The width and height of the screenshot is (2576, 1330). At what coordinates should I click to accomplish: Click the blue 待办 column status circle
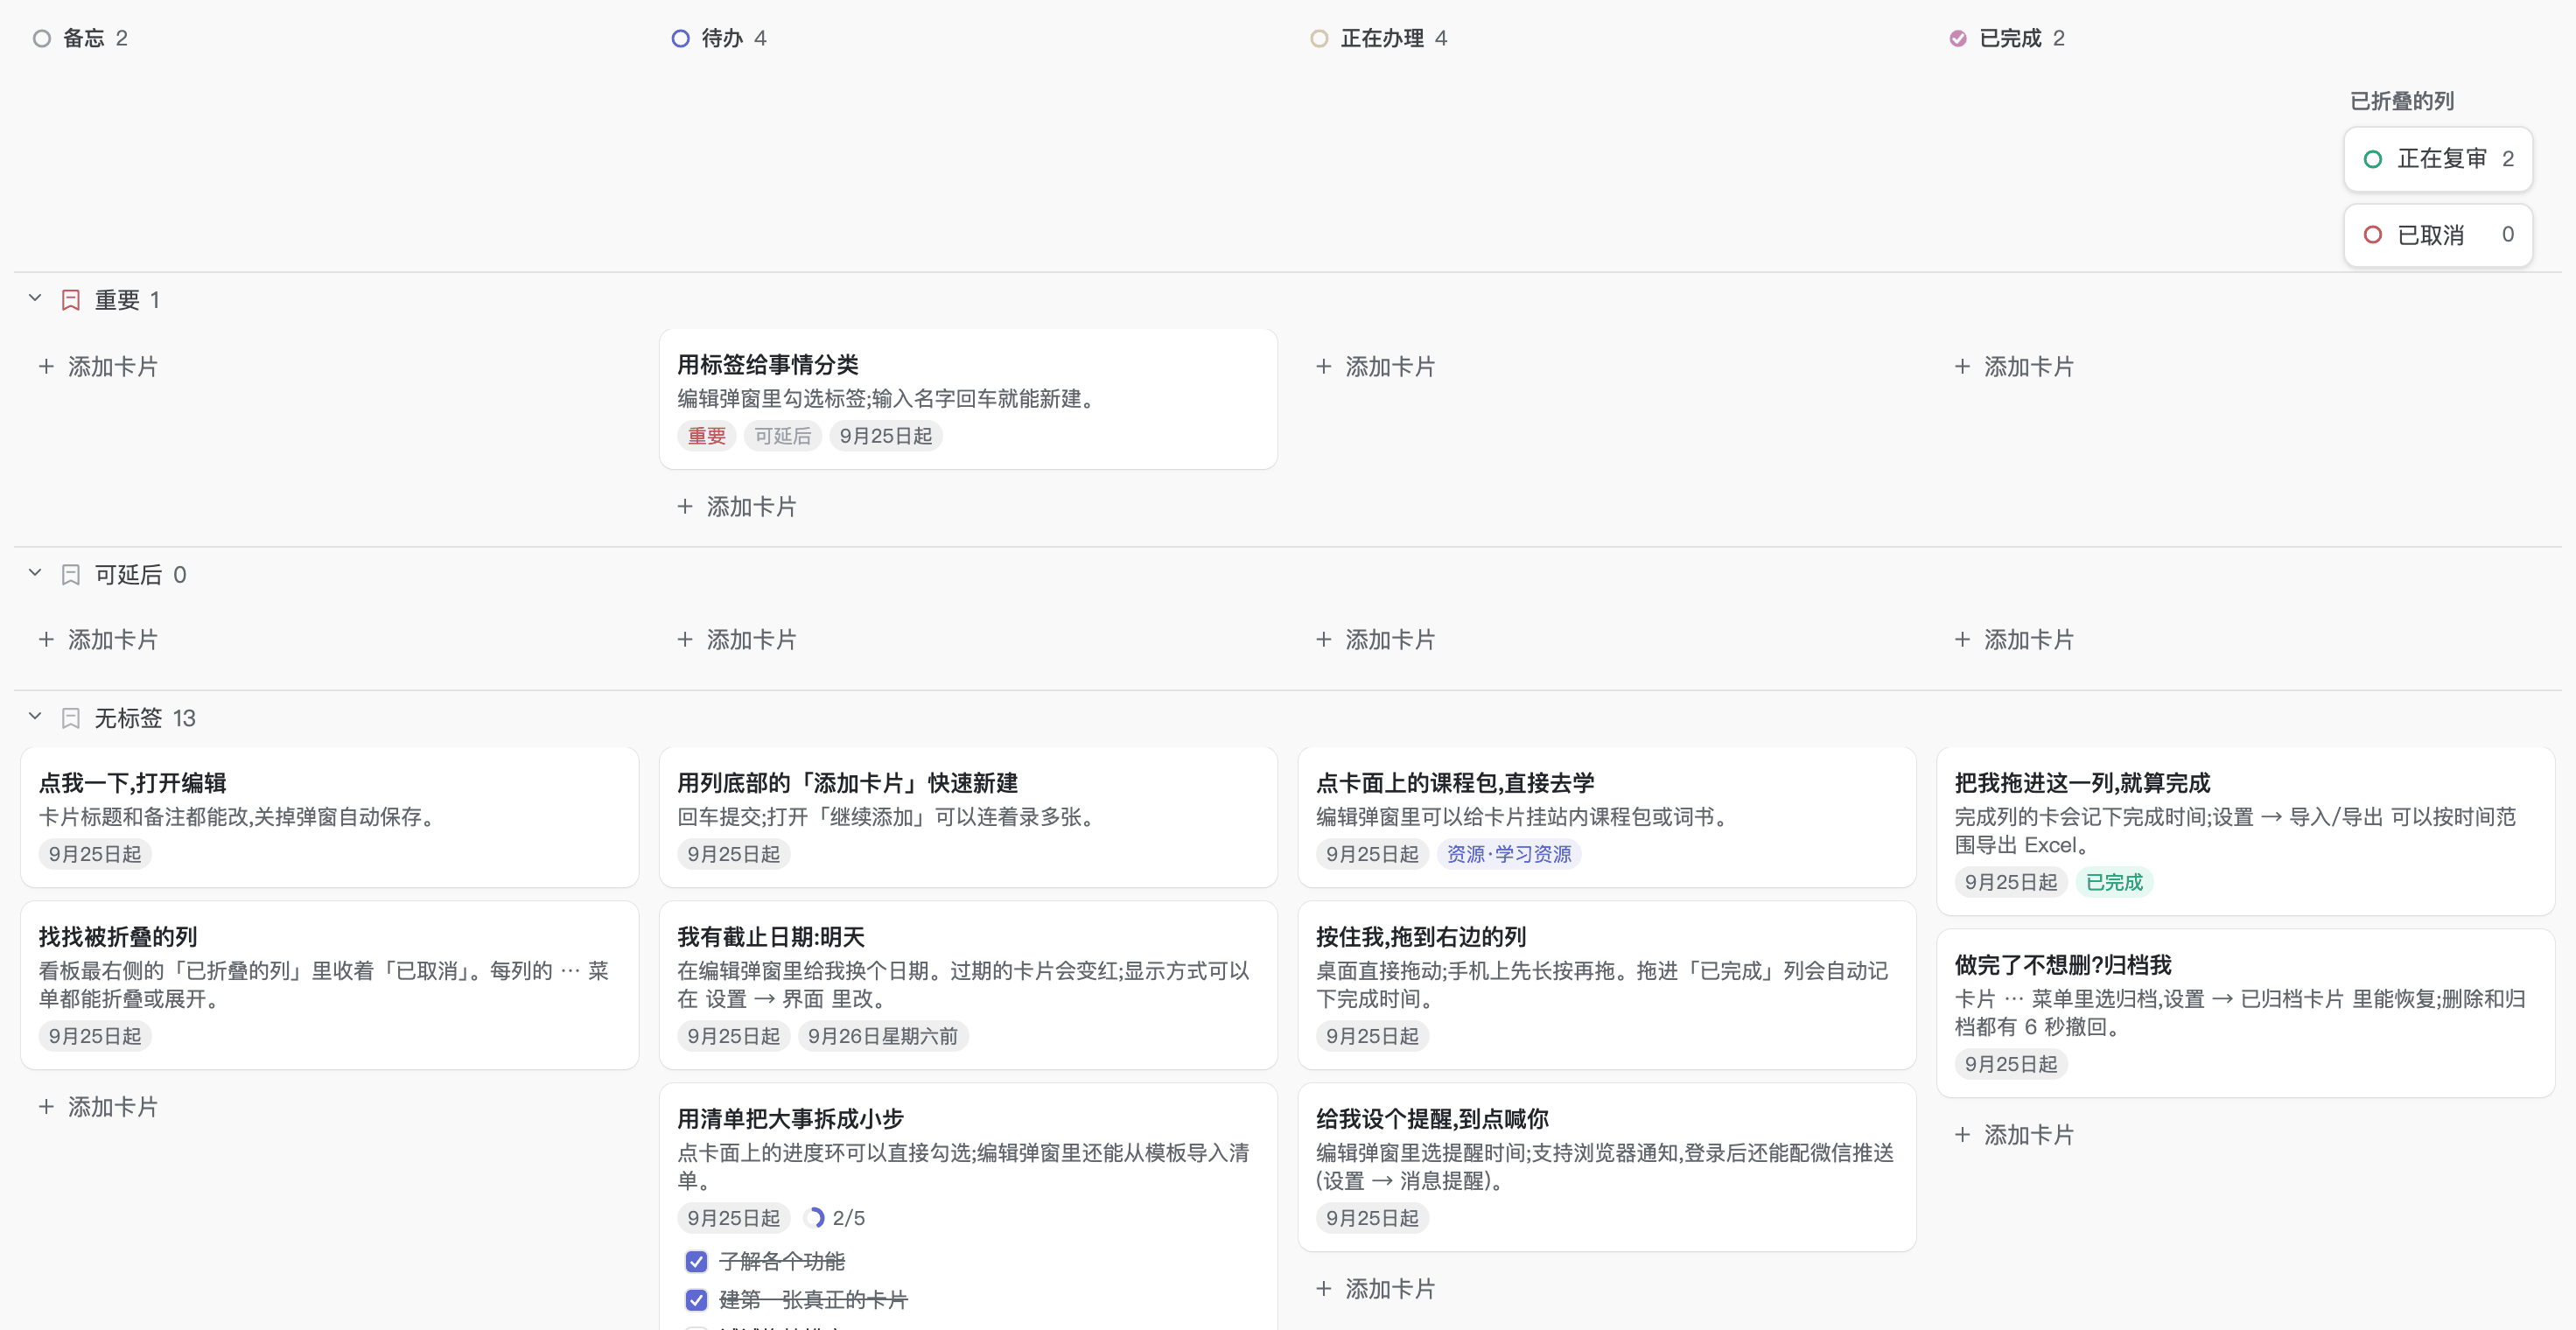click(x=680, y=38)
